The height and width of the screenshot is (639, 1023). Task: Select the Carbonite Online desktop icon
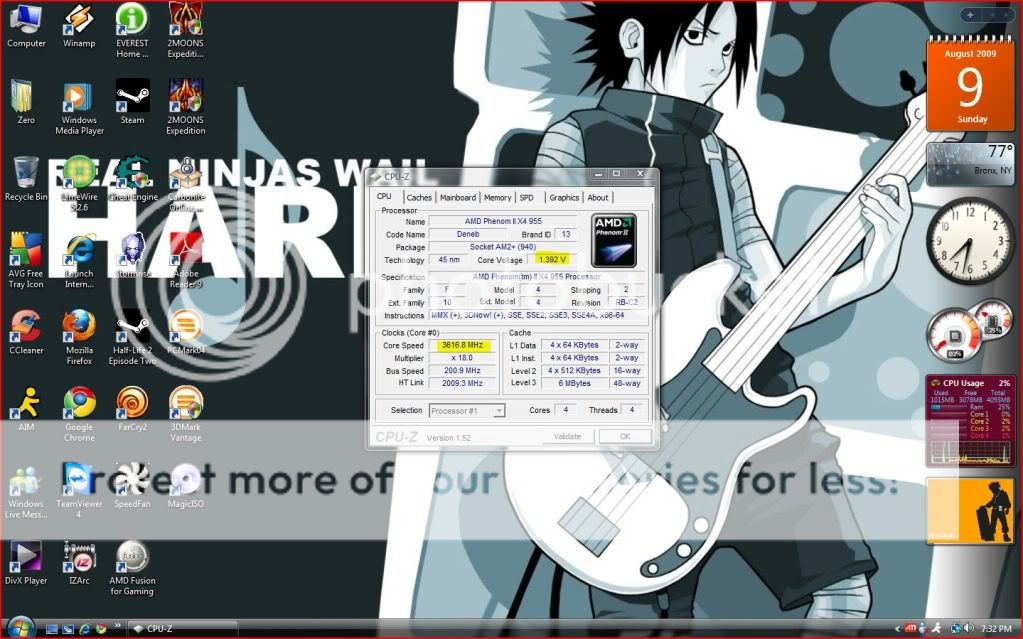pos(186,184)
